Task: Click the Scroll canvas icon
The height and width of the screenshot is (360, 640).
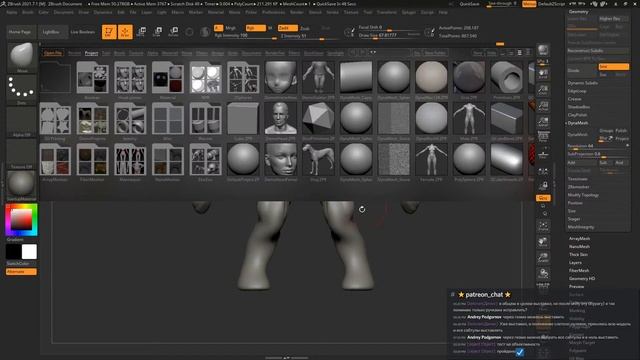Action: coord(543,73)
